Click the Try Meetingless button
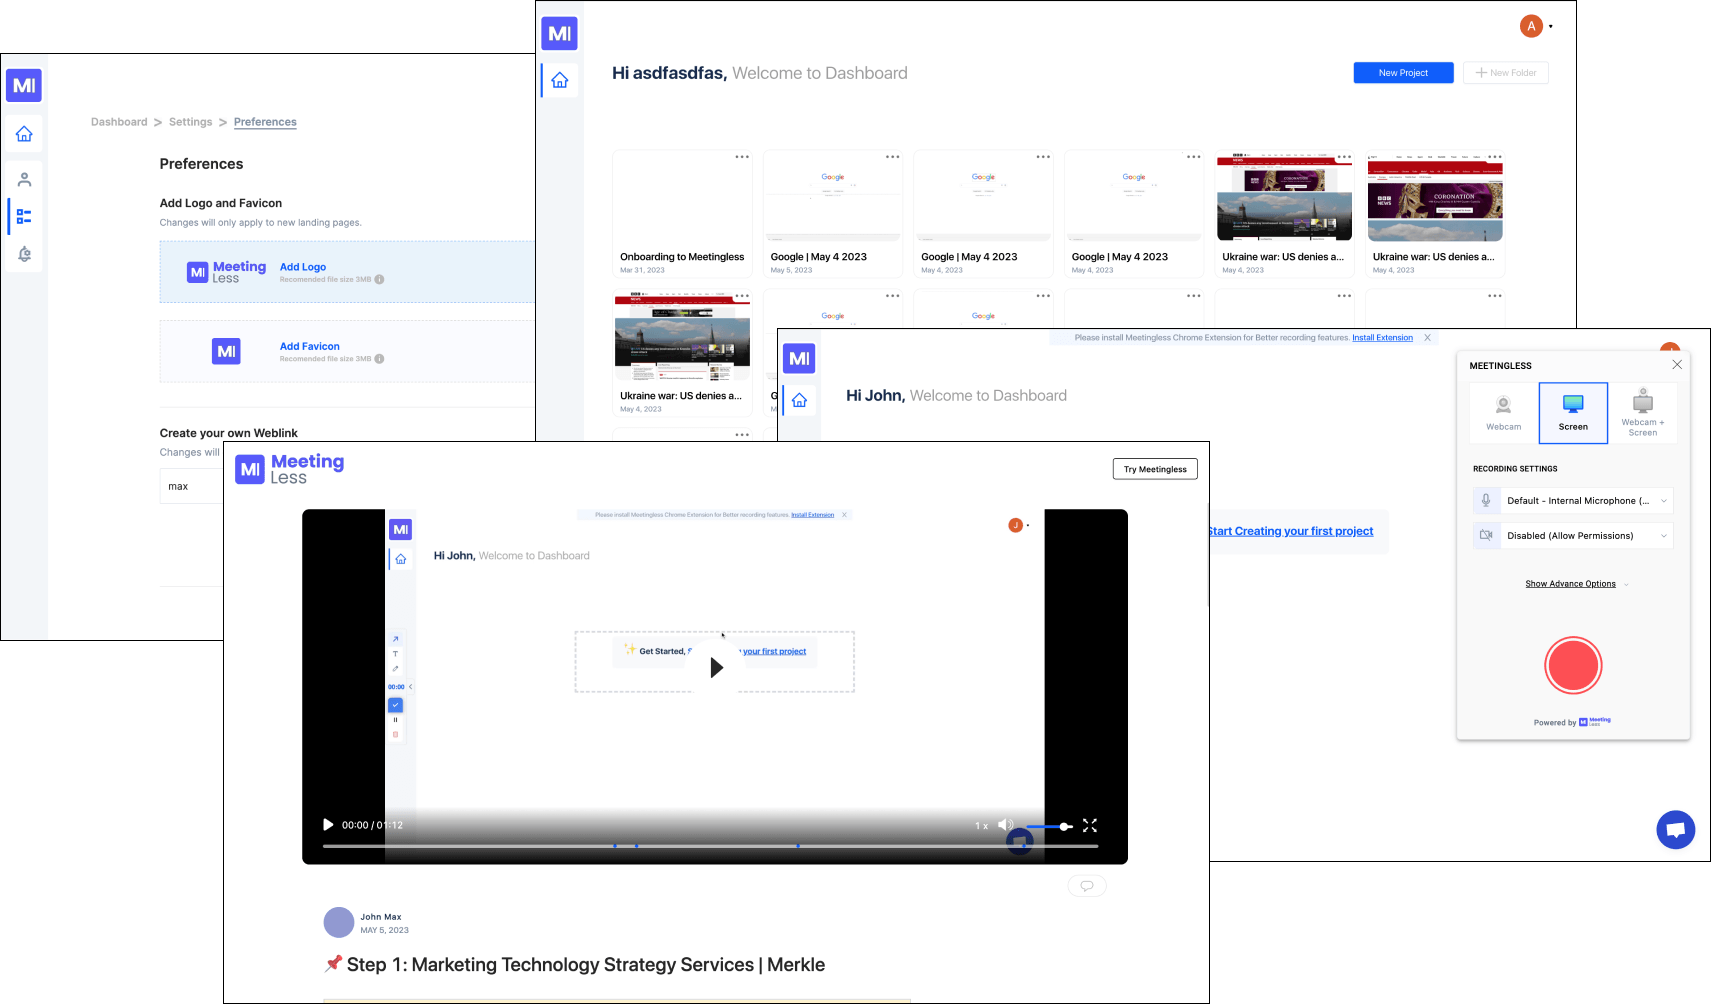Viewport: 1711px width, 1004px height. pos(1154,469)
